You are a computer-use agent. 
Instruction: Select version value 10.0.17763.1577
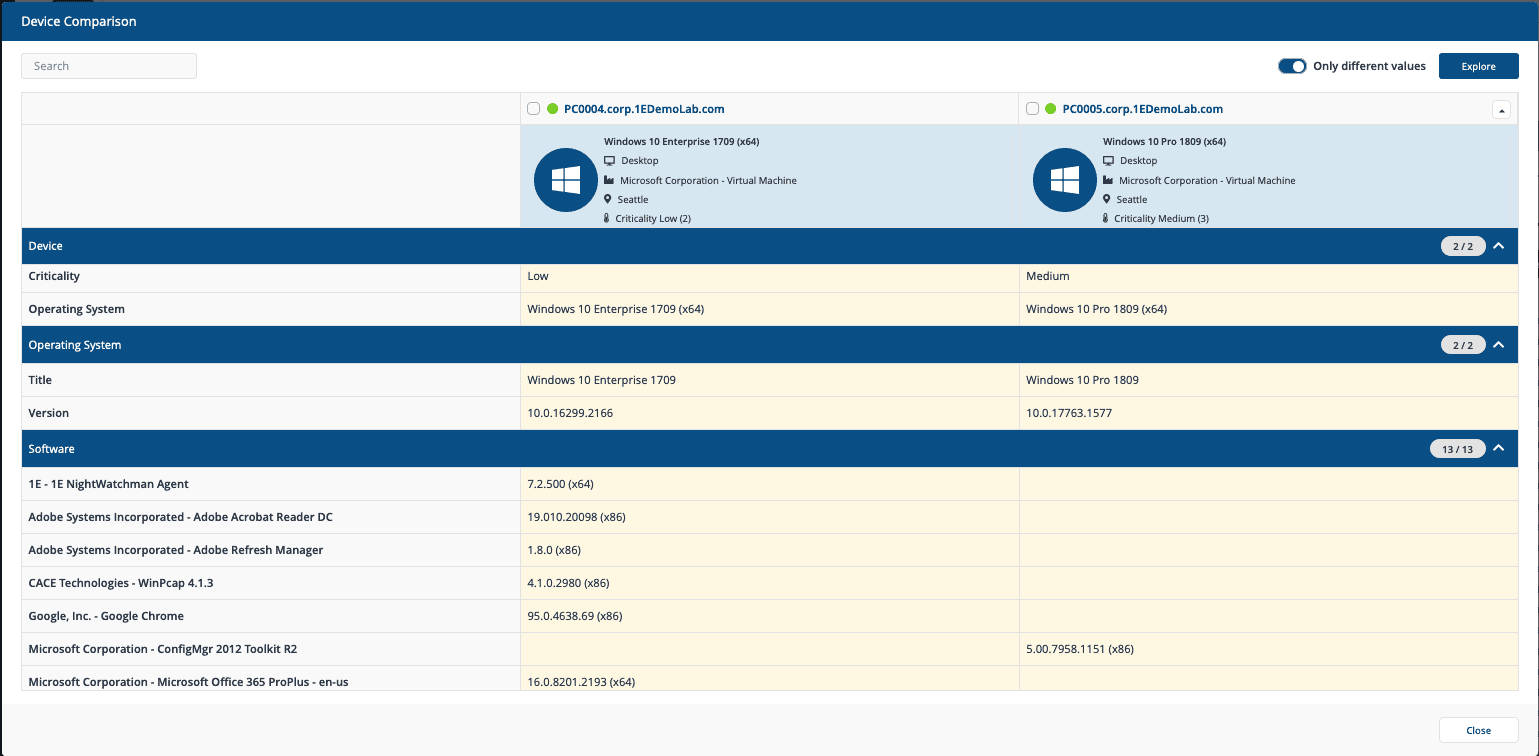tap(1069, 413)
